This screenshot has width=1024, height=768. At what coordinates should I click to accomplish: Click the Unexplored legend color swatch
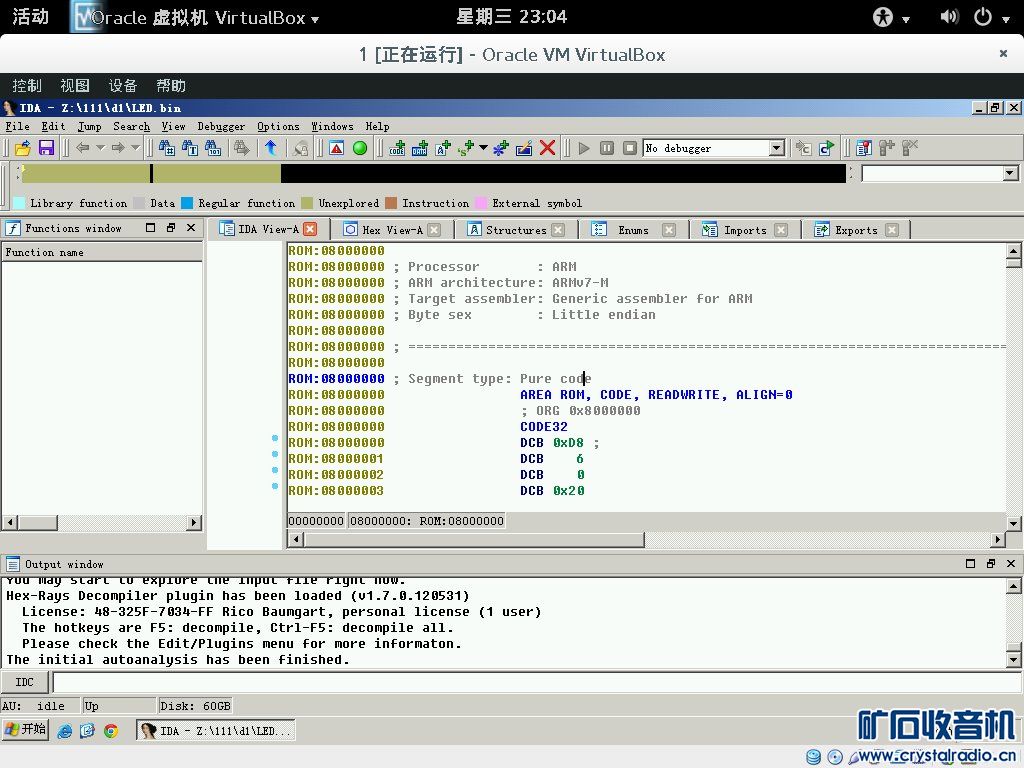pyautogui.click(x=308, y=203)
